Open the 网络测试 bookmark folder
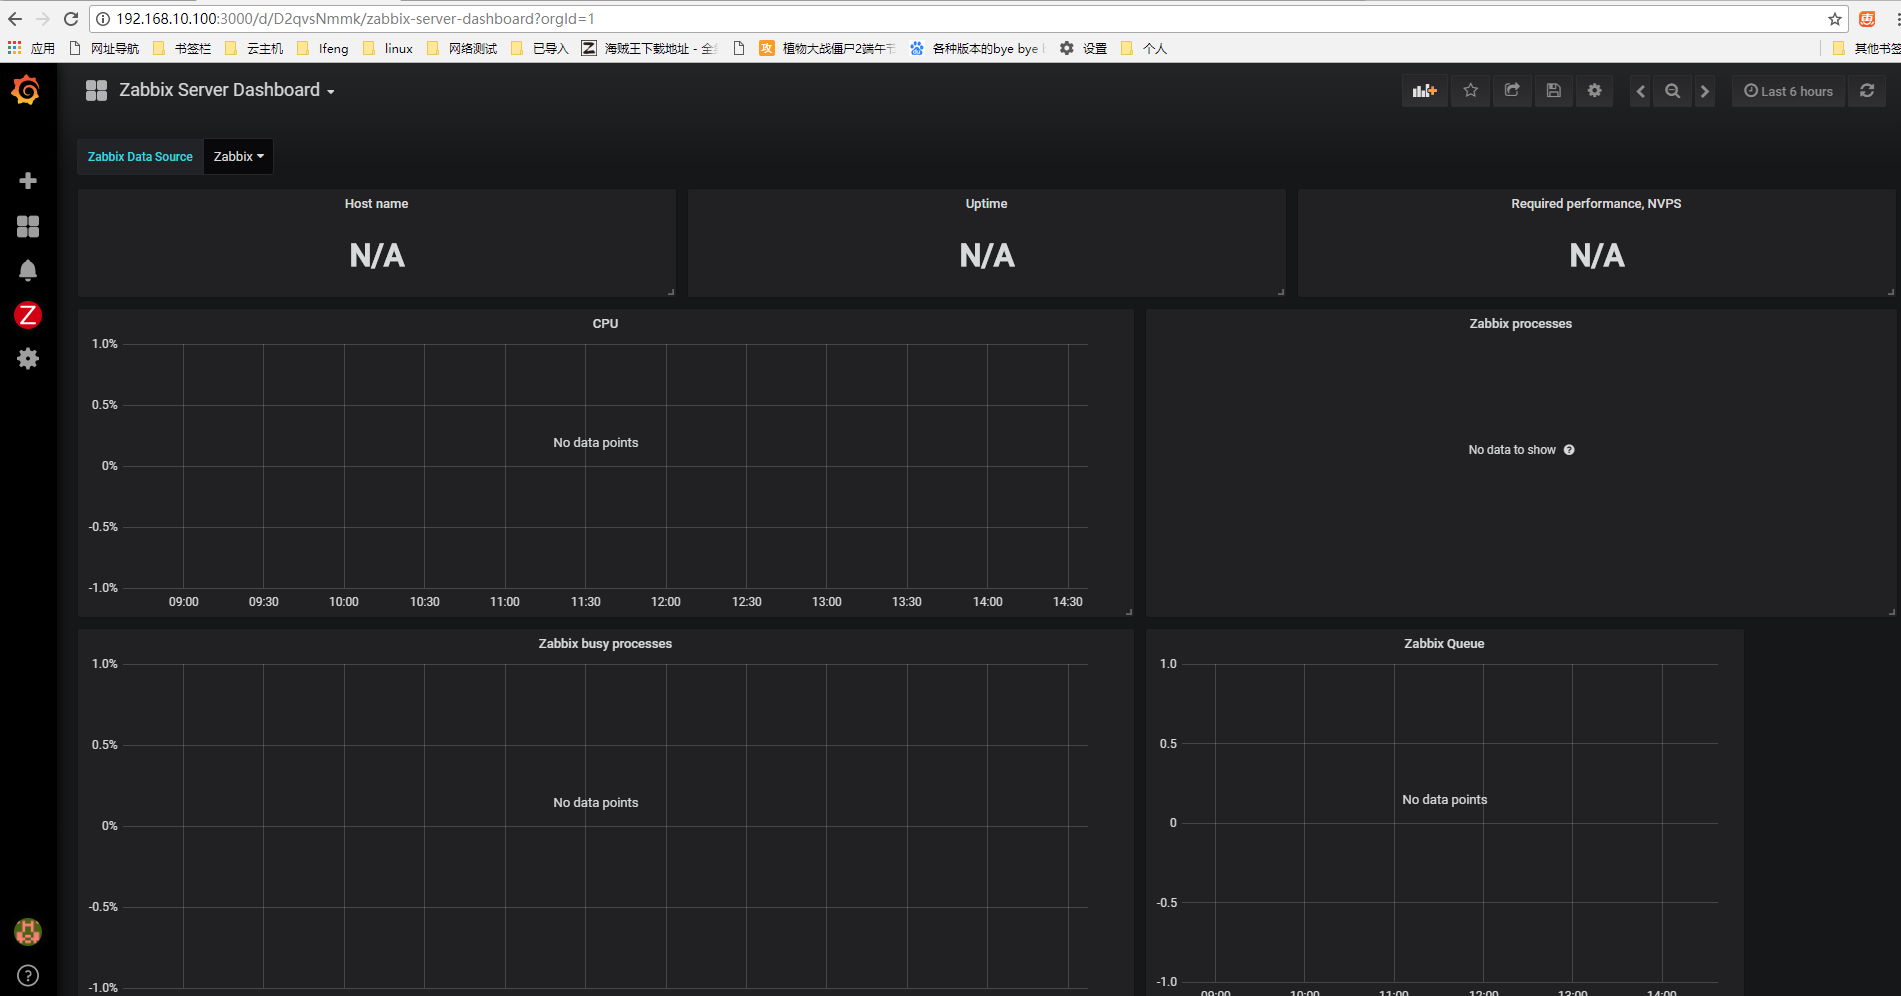1901x996 pixels. pos(462,48)
